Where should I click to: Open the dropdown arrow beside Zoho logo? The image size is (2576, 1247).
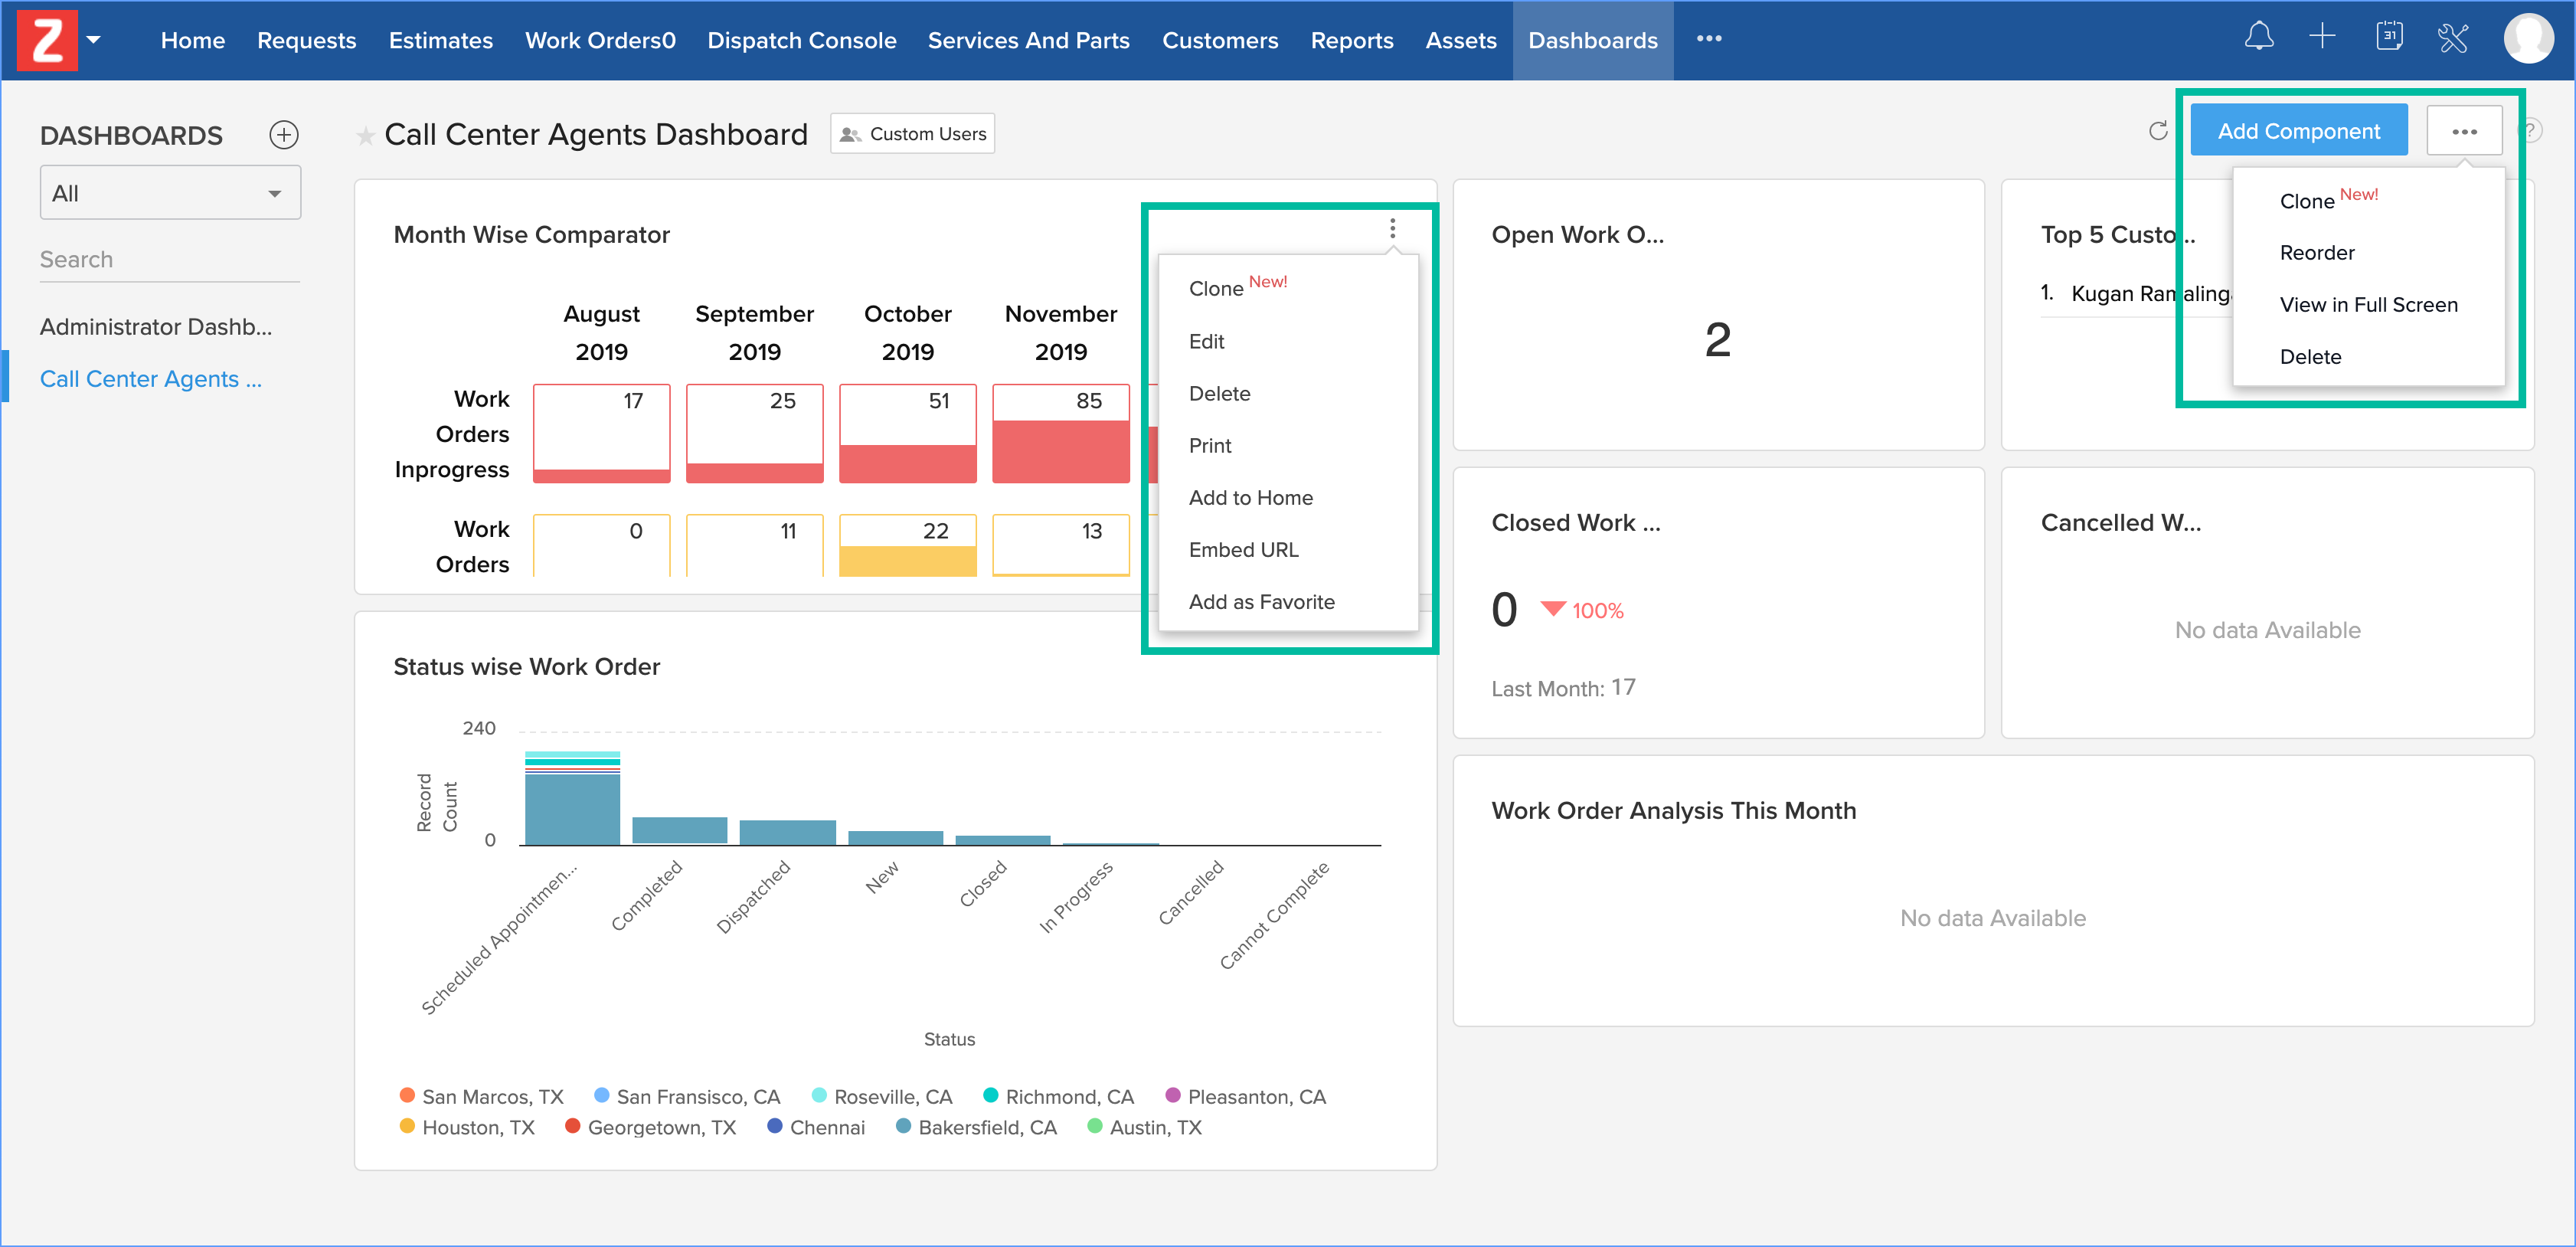coord(94,40)
